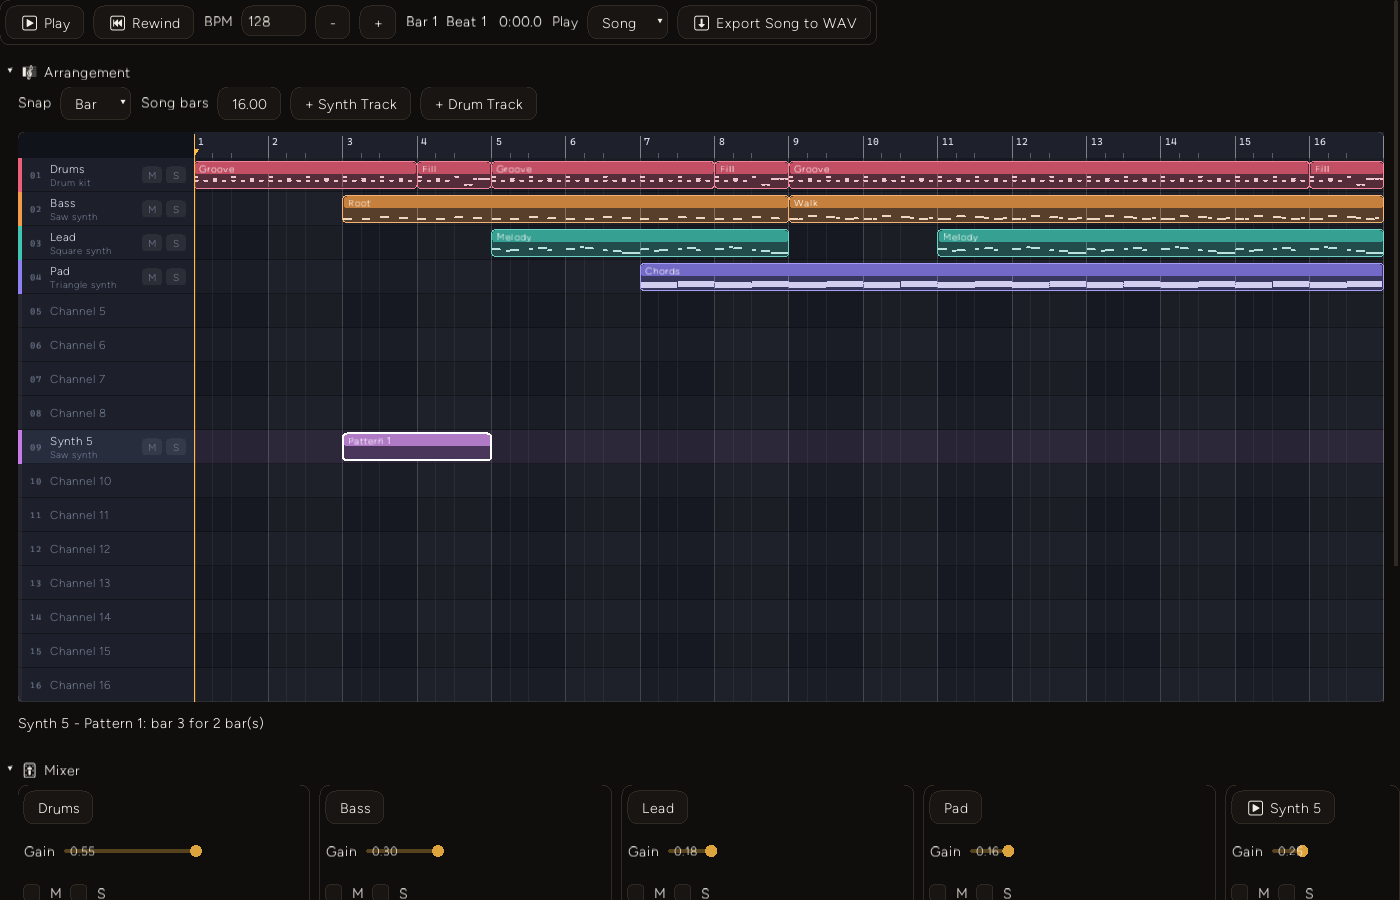Mute the Pad track
Image resolution: width=1400 pixels, height=900 pixels.
152,277
